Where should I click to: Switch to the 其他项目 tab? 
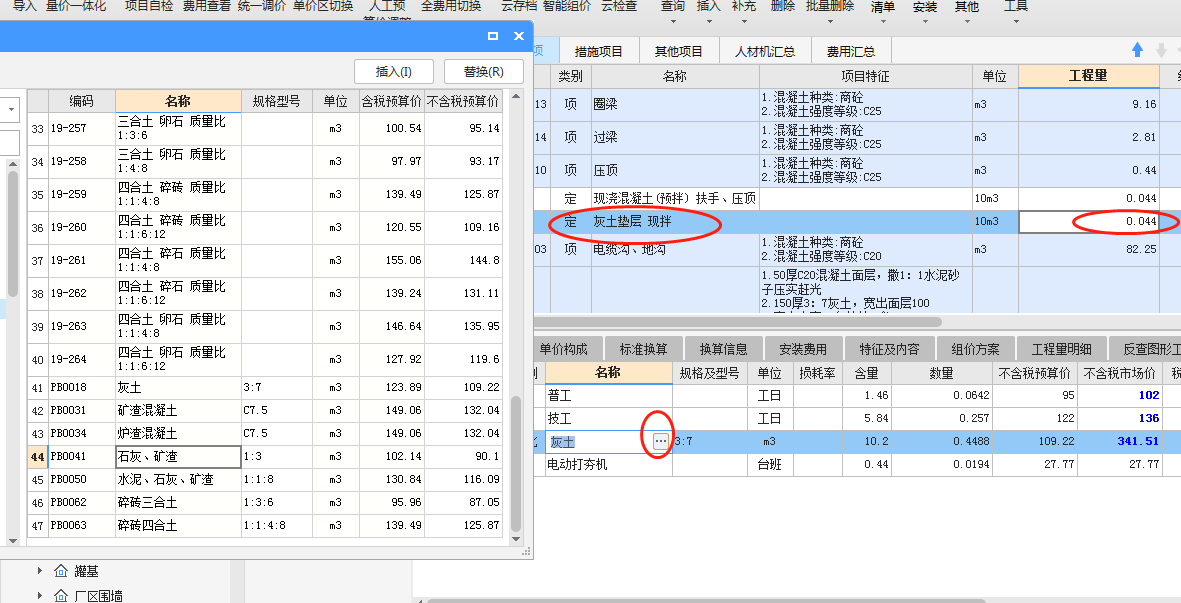click(679, 51)
